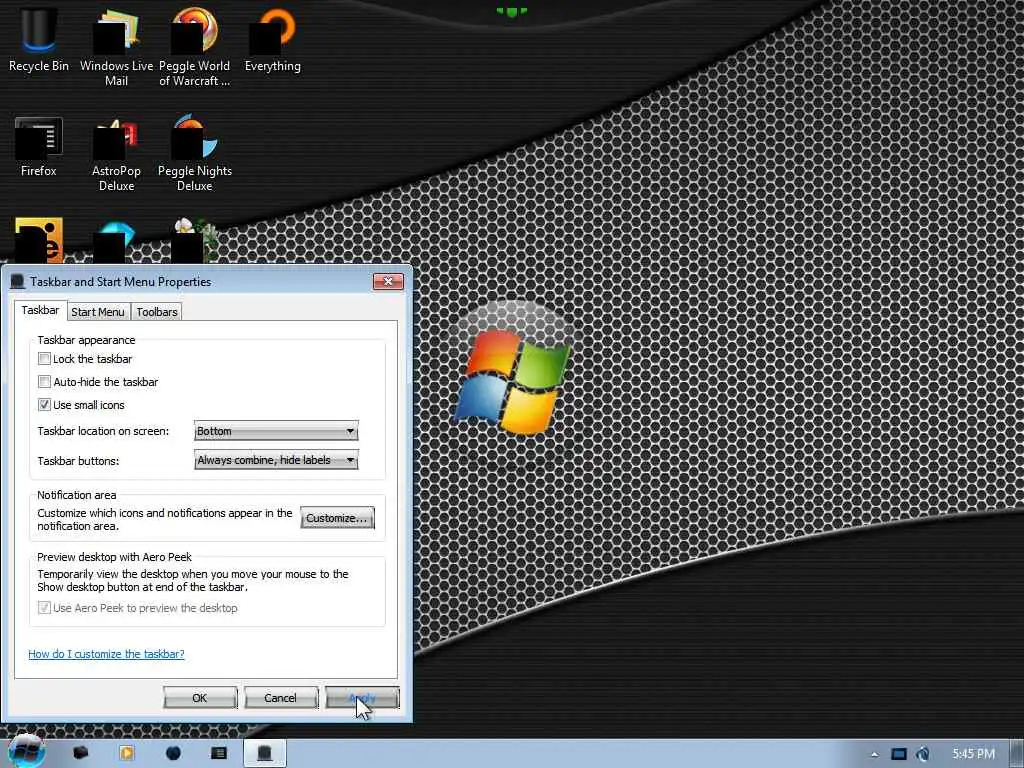The height and width of the screenshot is (768, 1024).
Task: Click the network tray icon
Action: 899,754
